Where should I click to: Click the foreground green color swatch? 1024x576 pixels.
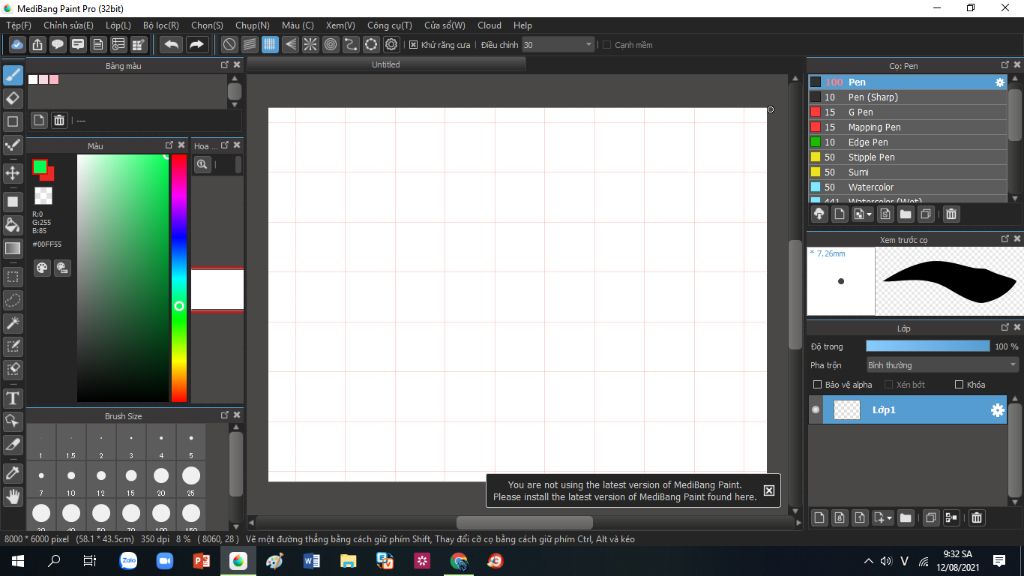point(40,167)
